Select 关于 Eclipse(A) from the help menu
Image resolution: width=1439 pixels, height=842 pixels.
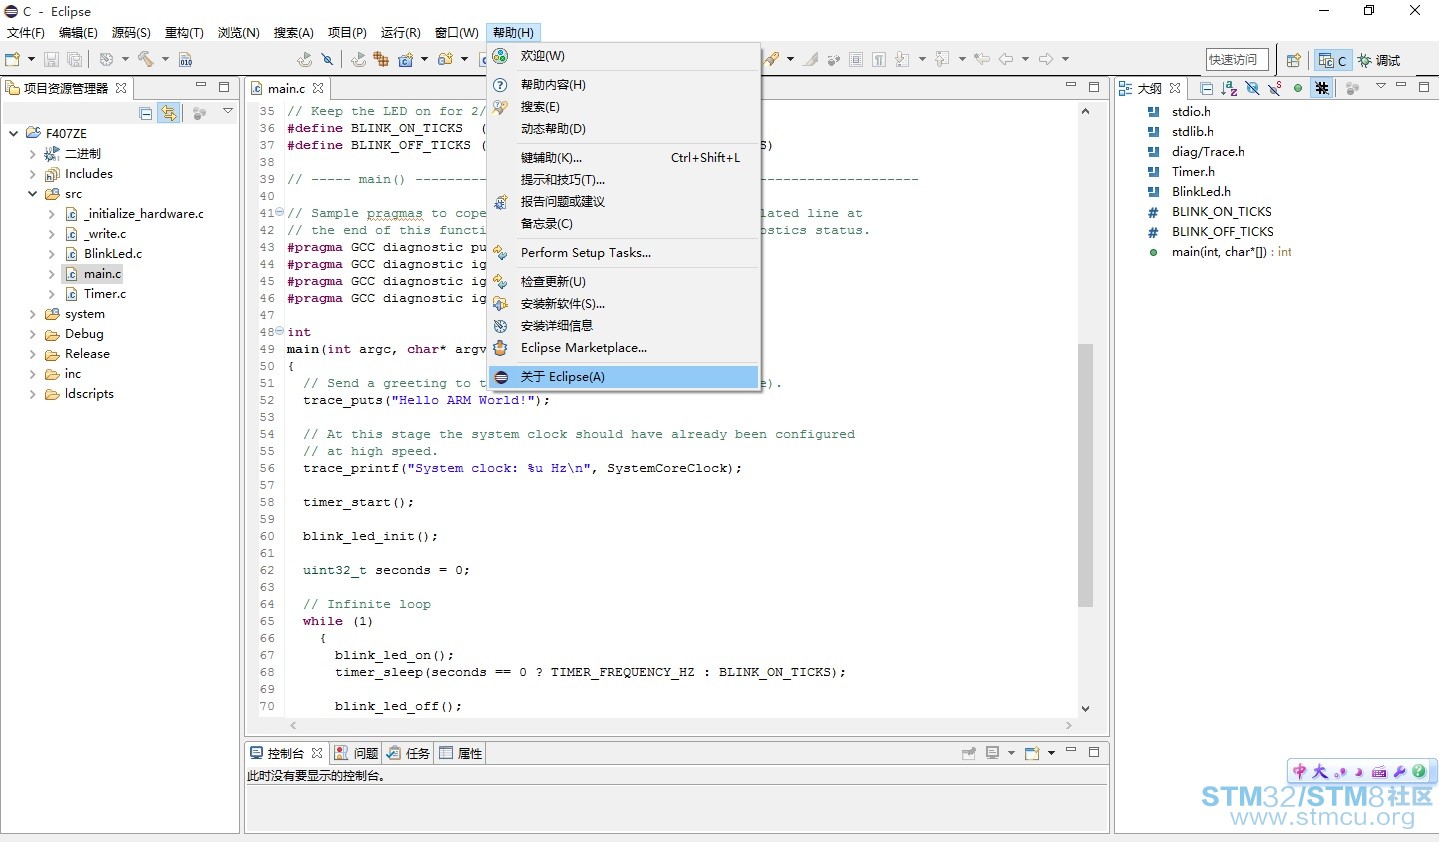(562, 377)
